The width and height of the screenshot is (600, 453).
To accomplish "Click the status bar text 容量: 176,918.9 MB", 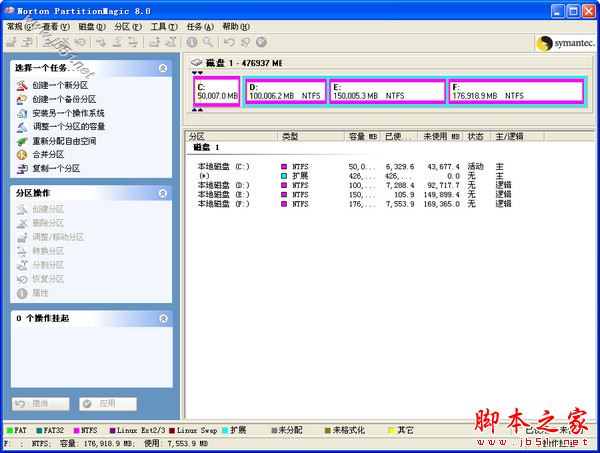I will (x=98, y=444).
